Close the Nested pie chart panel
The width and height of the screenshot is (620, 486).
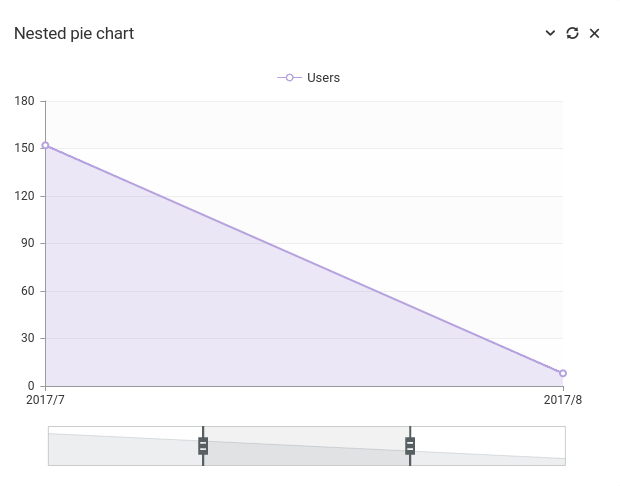594,33
